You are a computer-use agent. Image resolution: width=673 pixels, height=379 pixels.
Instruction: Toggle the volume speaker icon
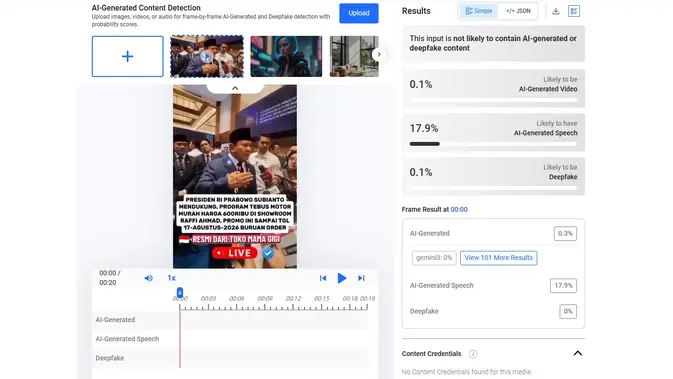[149, 278]
